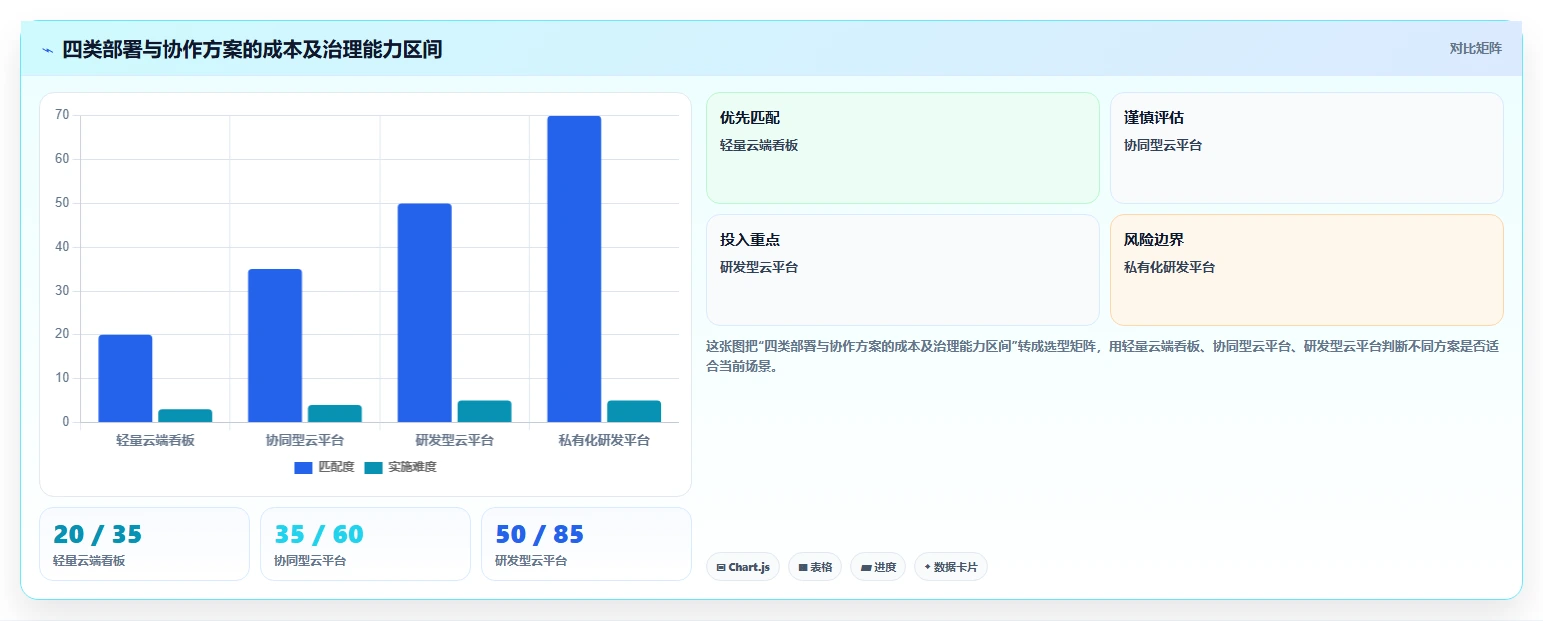Click the 研发型云平台 x-axis label
1543x621 pixels.
click(x=454, y=440)
